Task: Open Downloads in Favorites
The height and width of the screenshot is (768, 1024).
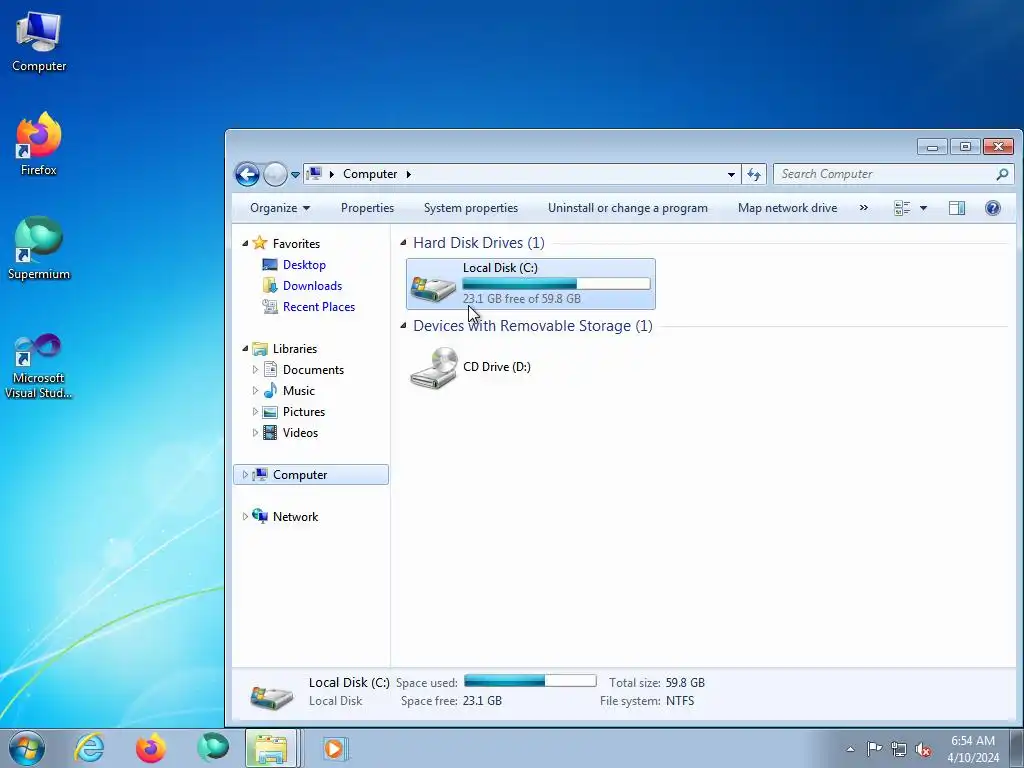Action: (x=312, y=285)
